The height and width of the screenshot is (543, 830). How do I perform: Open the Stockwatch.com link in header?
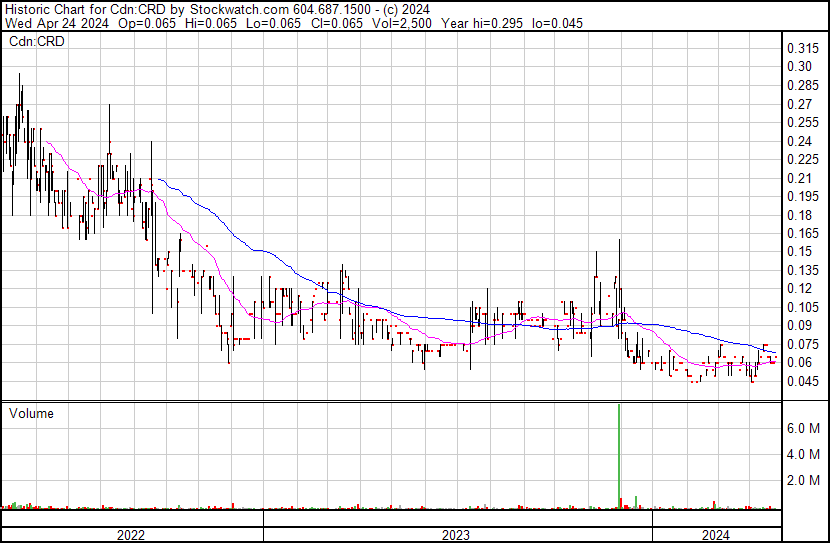(236, 8)
